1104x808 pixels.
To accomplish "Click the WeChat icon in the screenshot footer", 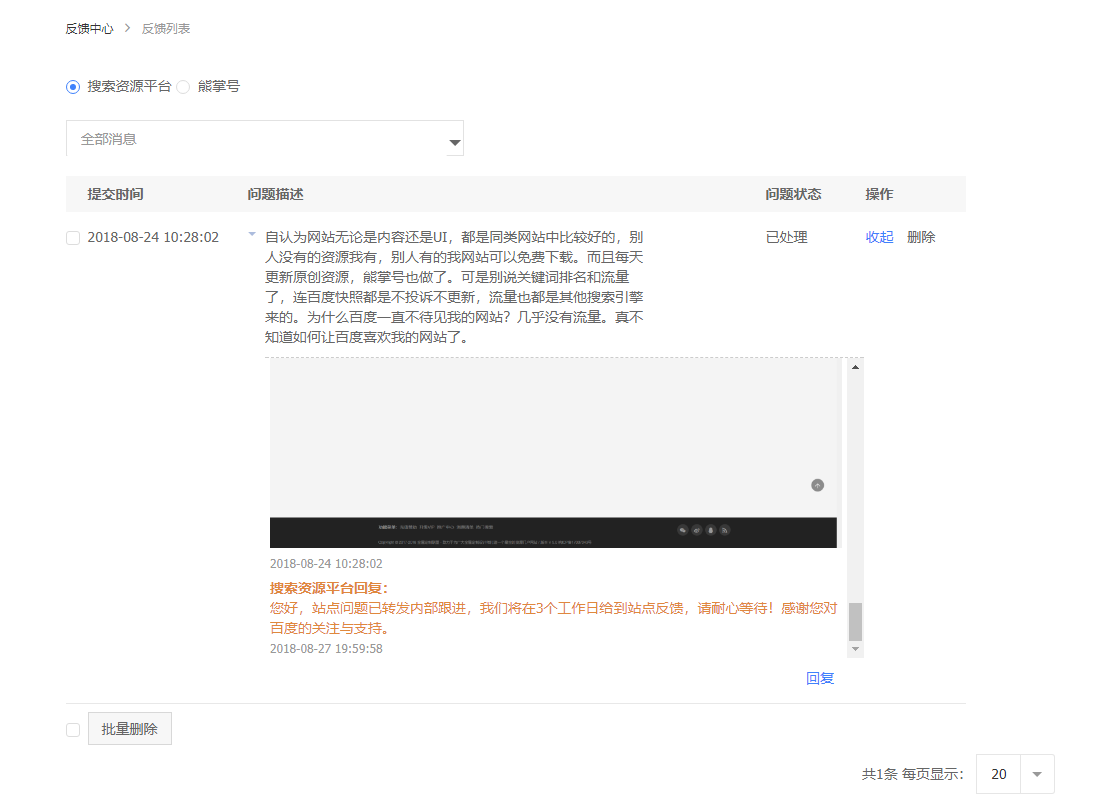I will pos(683,530).
